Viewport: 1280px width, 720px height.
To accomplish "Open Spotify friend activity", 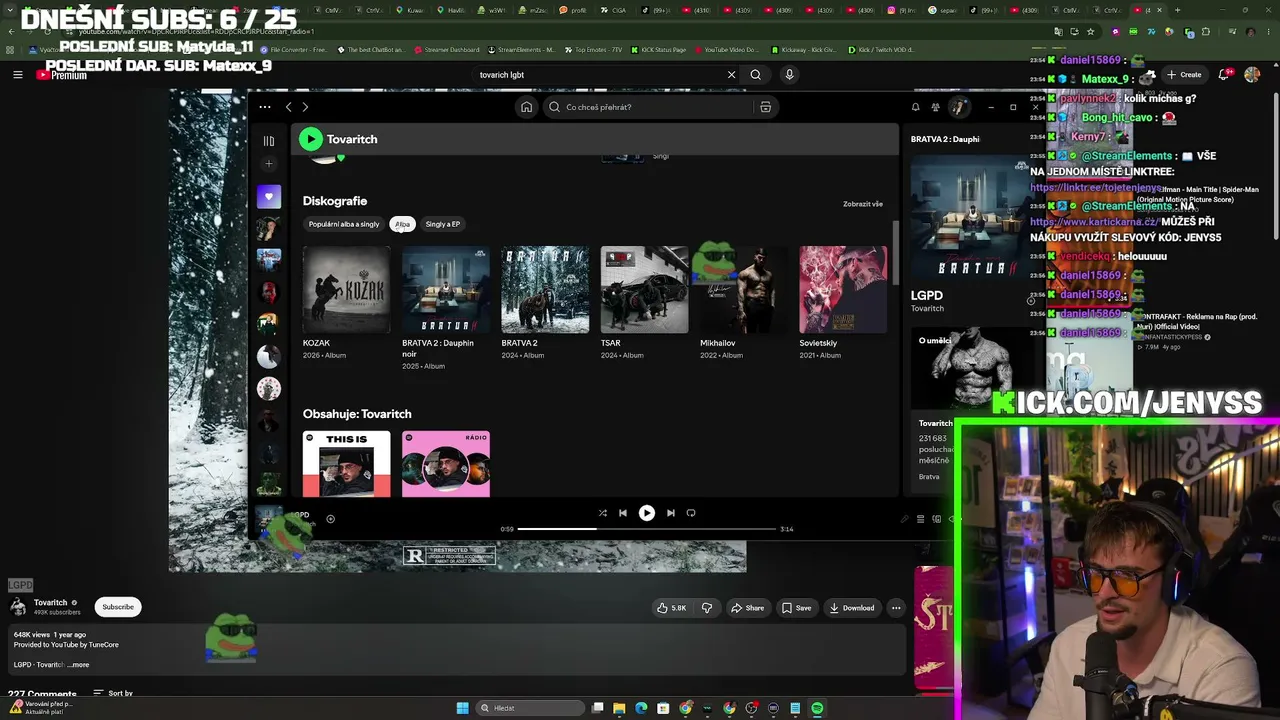I will (x=935, y=107).
